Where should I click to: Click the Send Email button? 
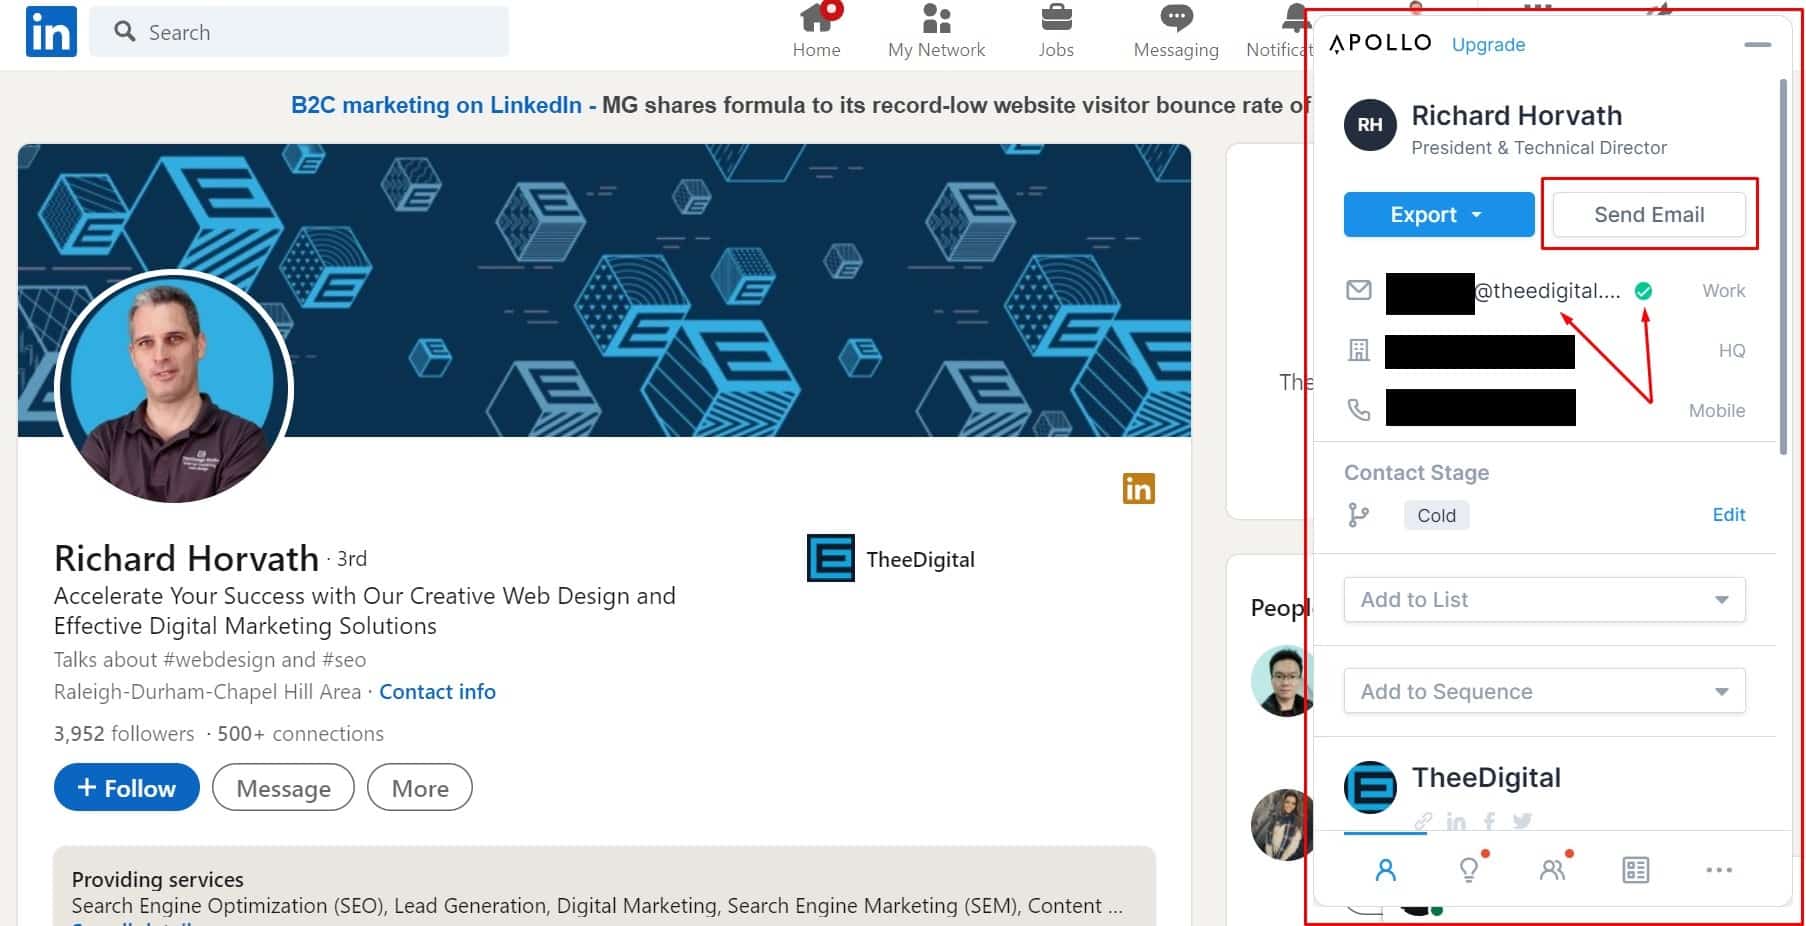point(1648,214)
